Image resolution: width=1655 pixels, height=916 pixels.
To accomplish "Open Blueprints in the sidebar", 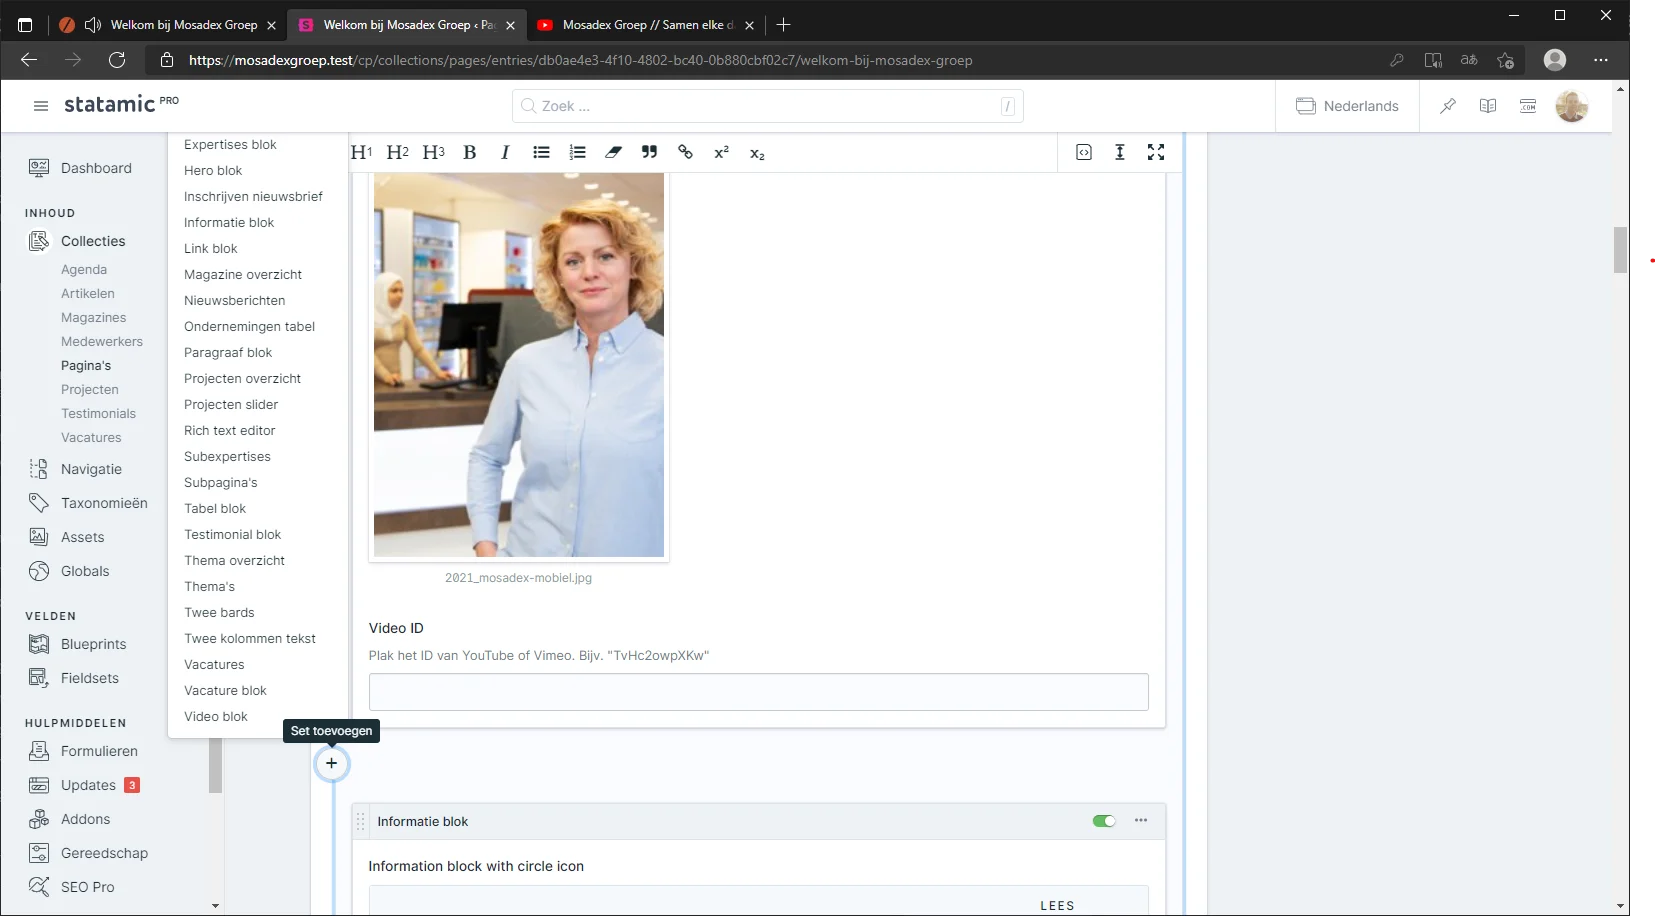I will (93, 645).
